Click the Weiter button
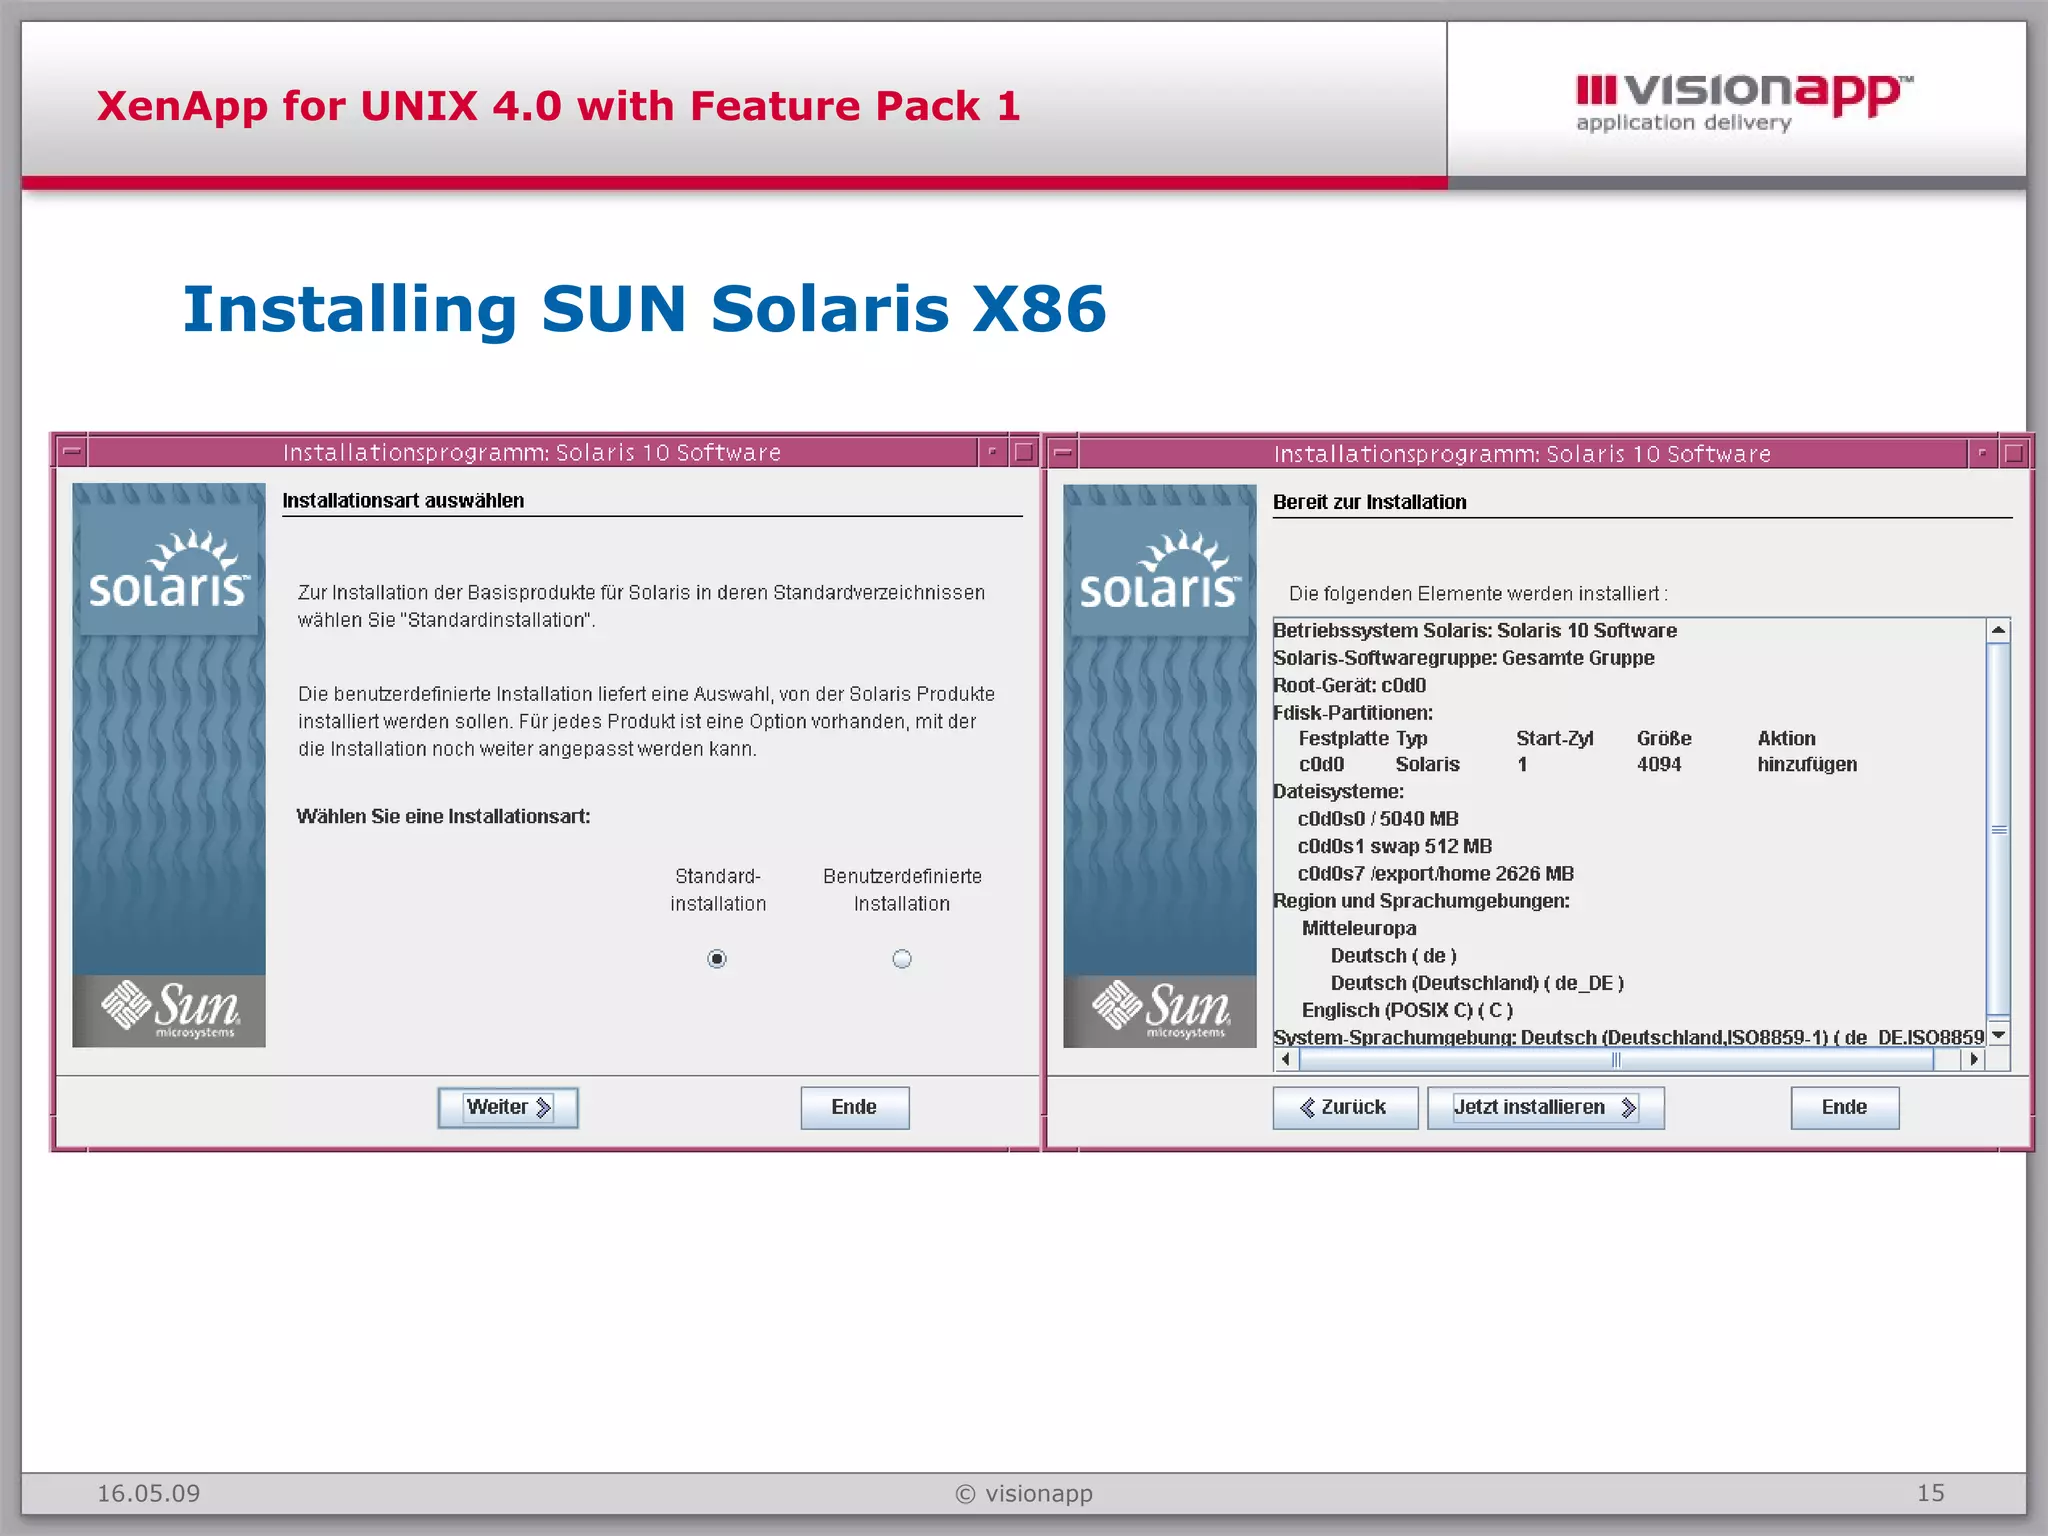Viewport: 2048px width, 1536px height. coord(508,1108)
